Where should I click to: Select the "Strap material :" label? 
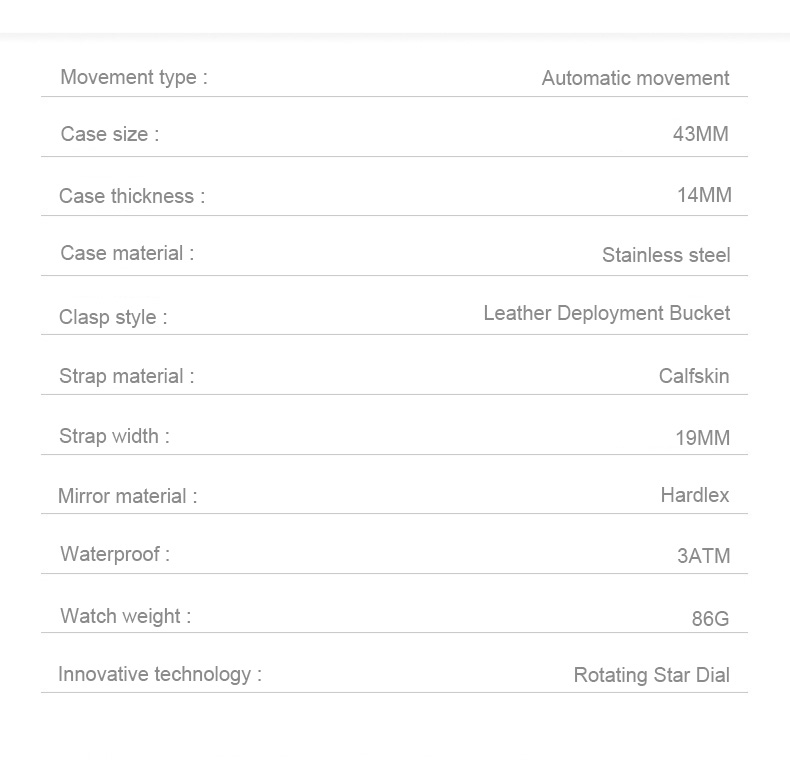(127, 376)
